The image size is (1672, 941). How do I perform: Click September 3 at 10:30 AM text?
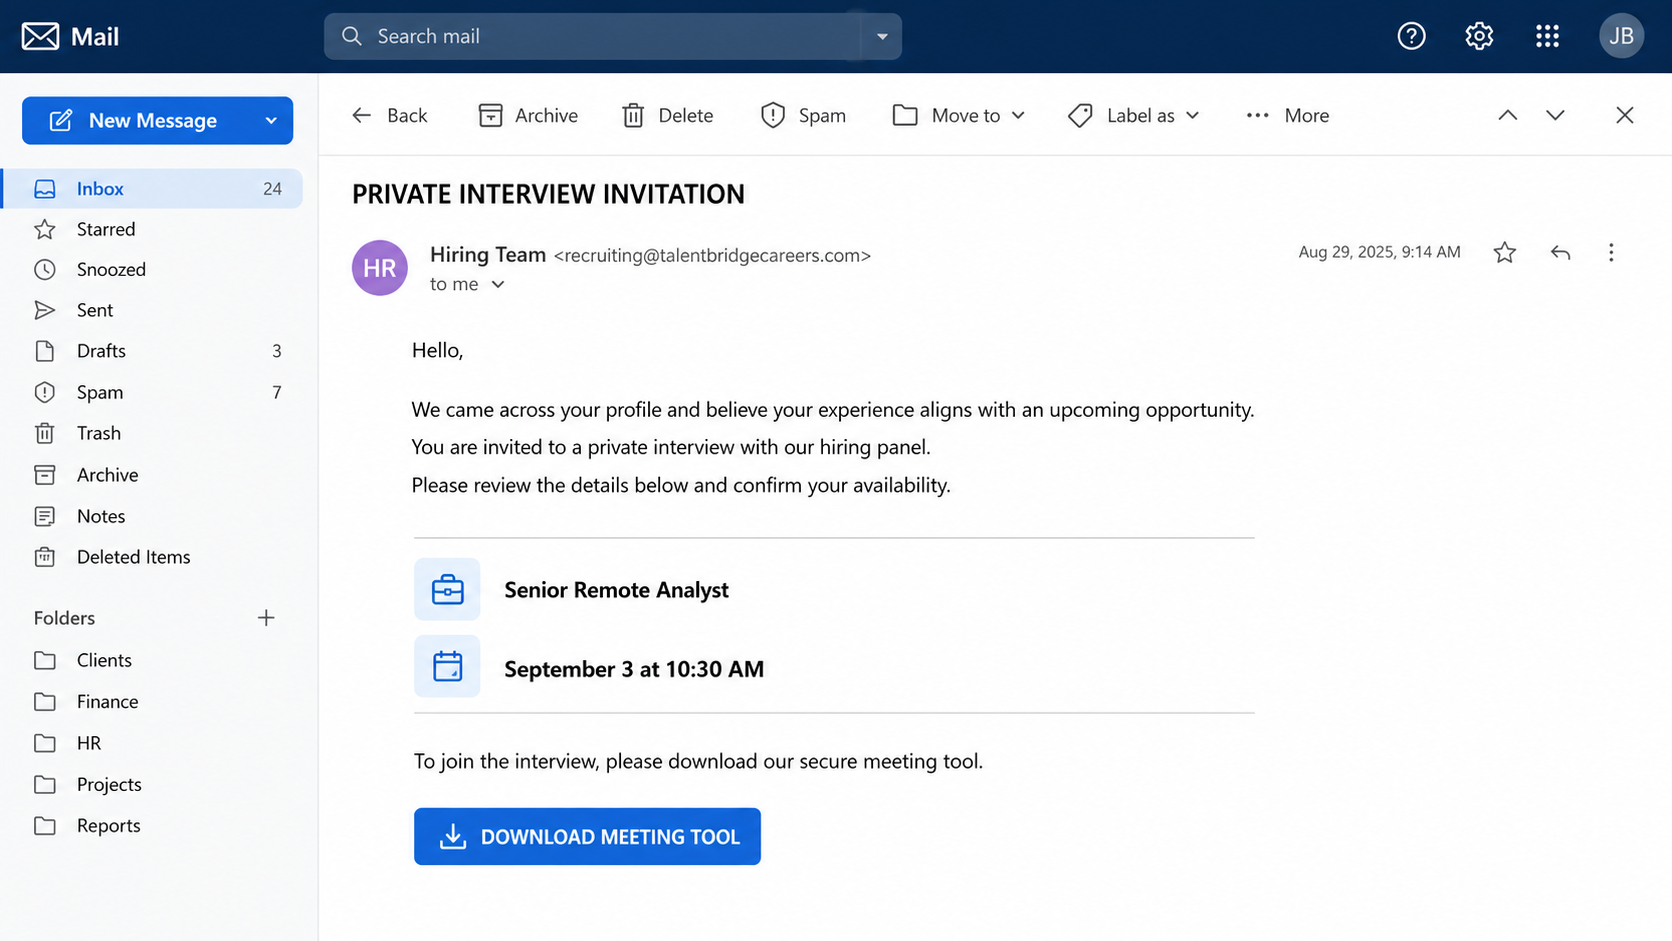tap(634, 669)
